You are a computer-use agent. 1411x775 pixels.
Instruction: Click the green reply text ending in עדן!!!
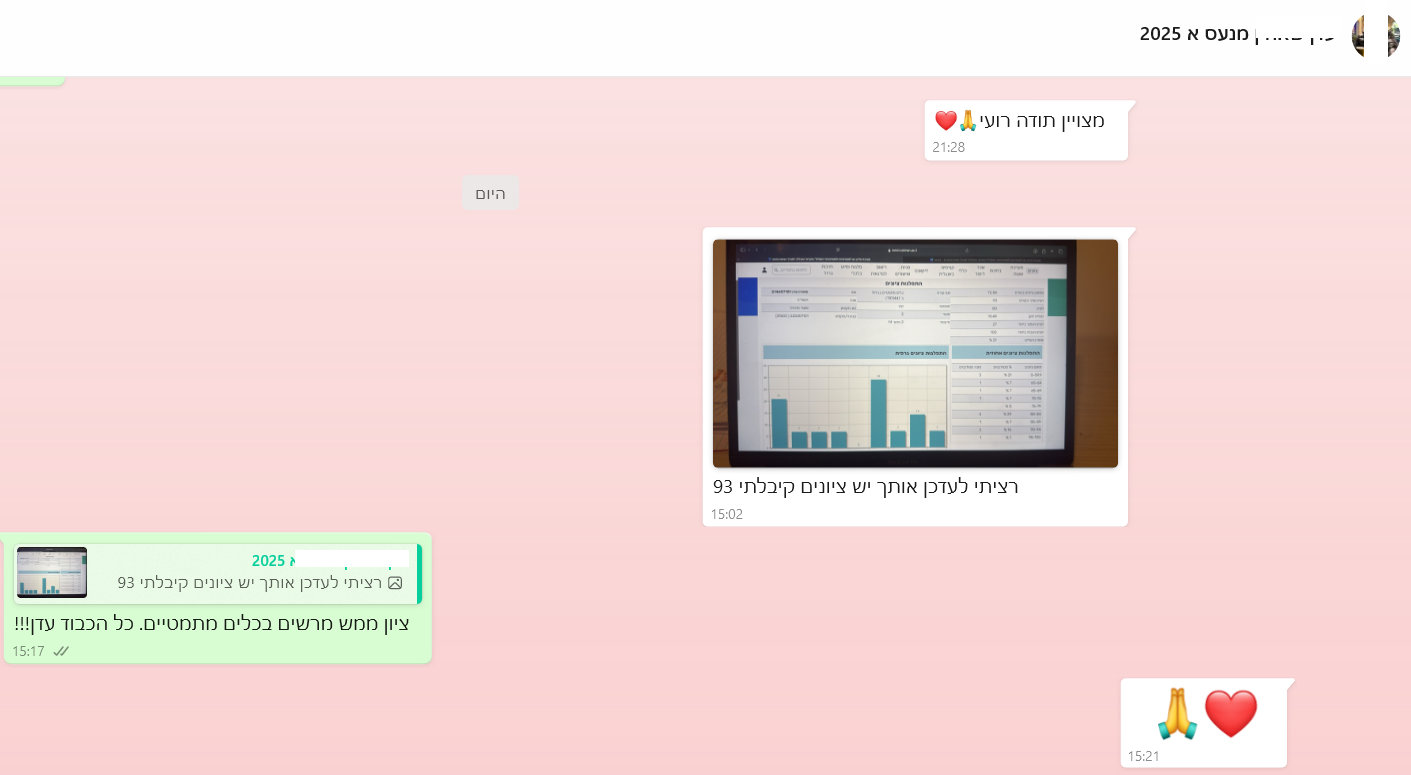pos(212,624)
